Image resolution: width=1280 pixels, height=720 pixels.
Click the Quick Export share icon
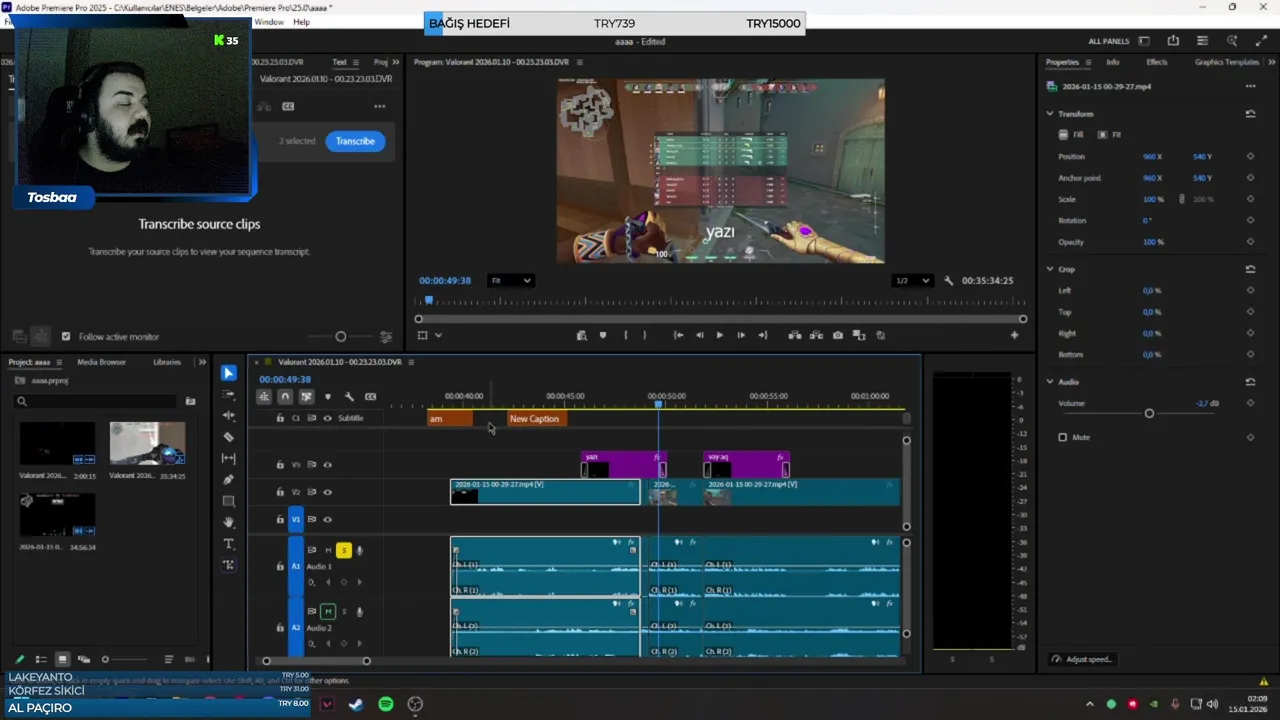coord(1173,41)
